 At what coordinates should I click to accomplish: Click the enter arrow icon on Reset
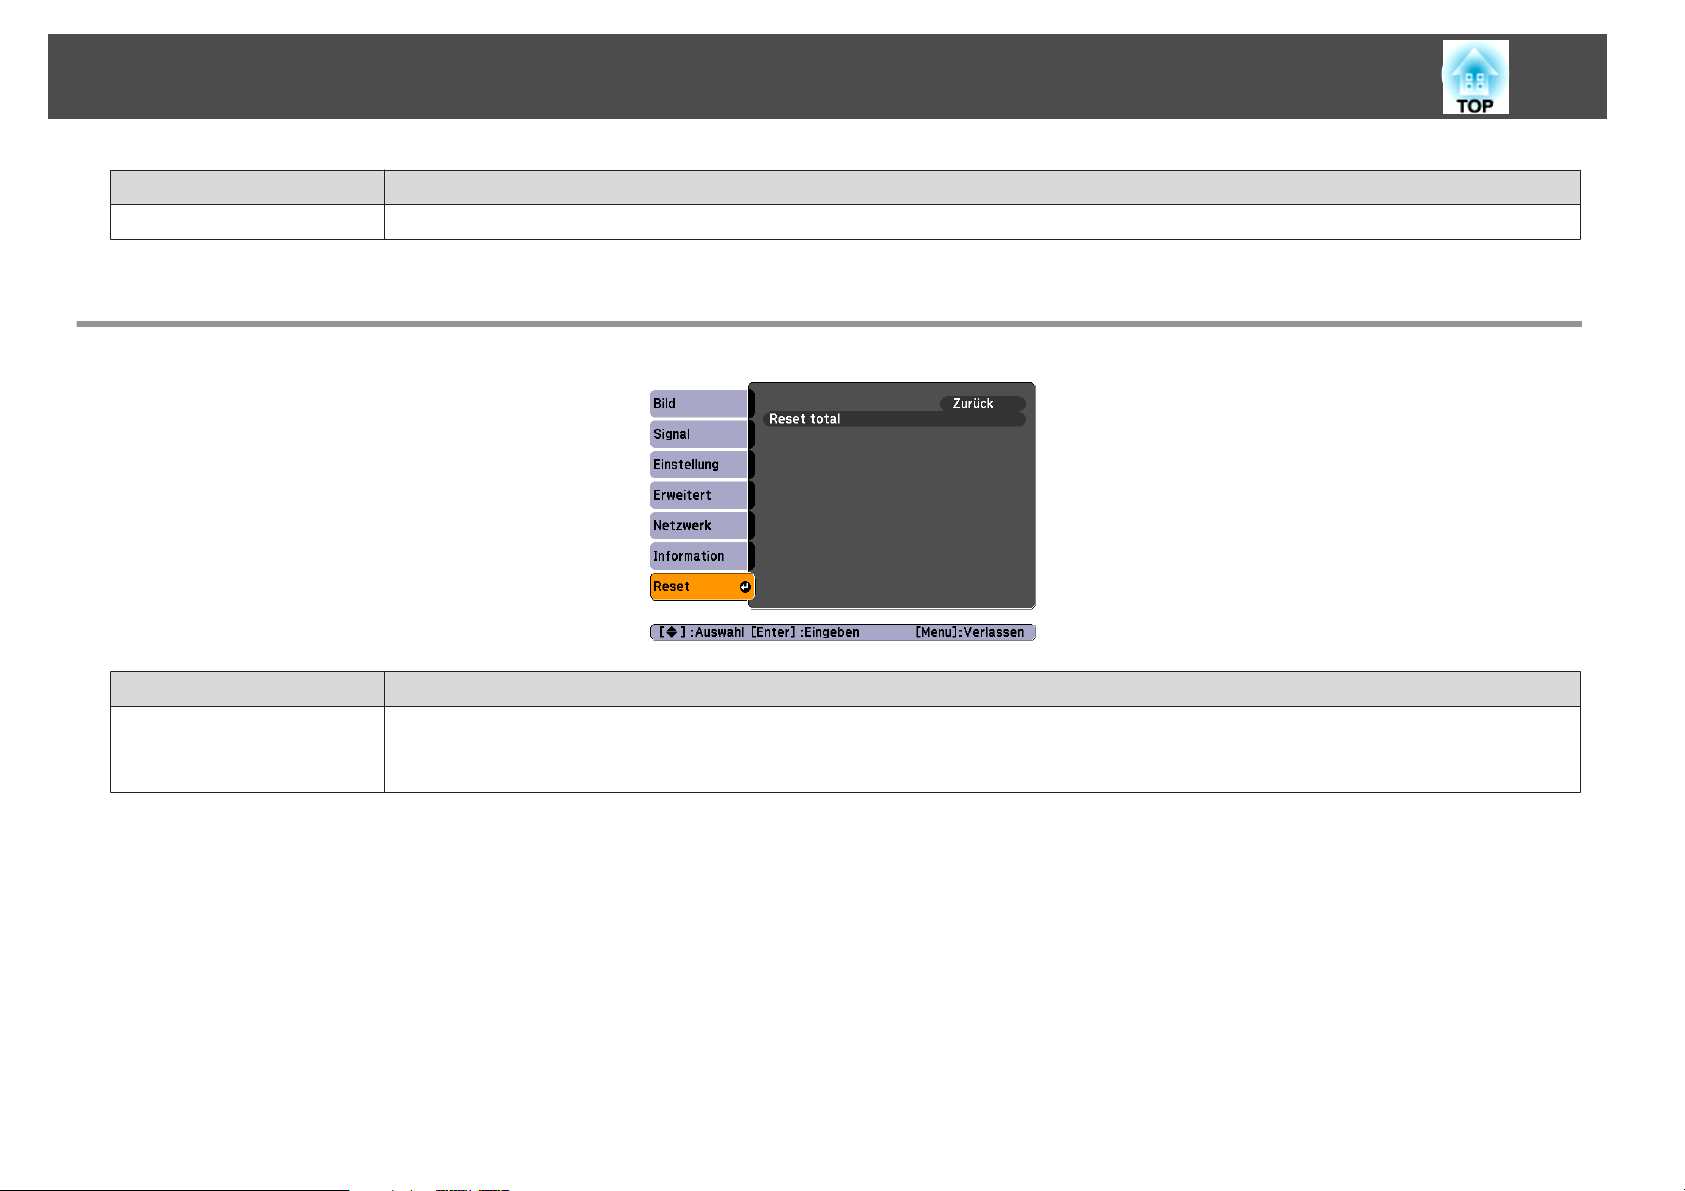tap(745, 587)
